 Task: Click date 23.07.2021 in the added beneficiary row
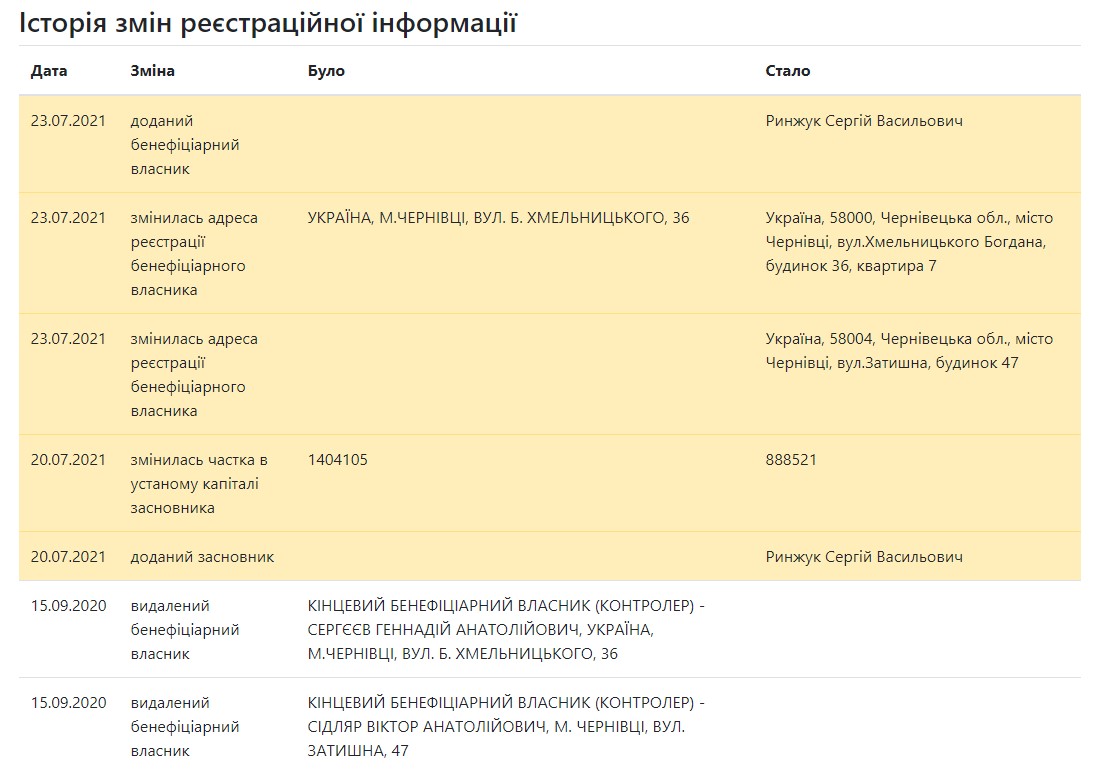pyautogui.click(x=68, y=121)
